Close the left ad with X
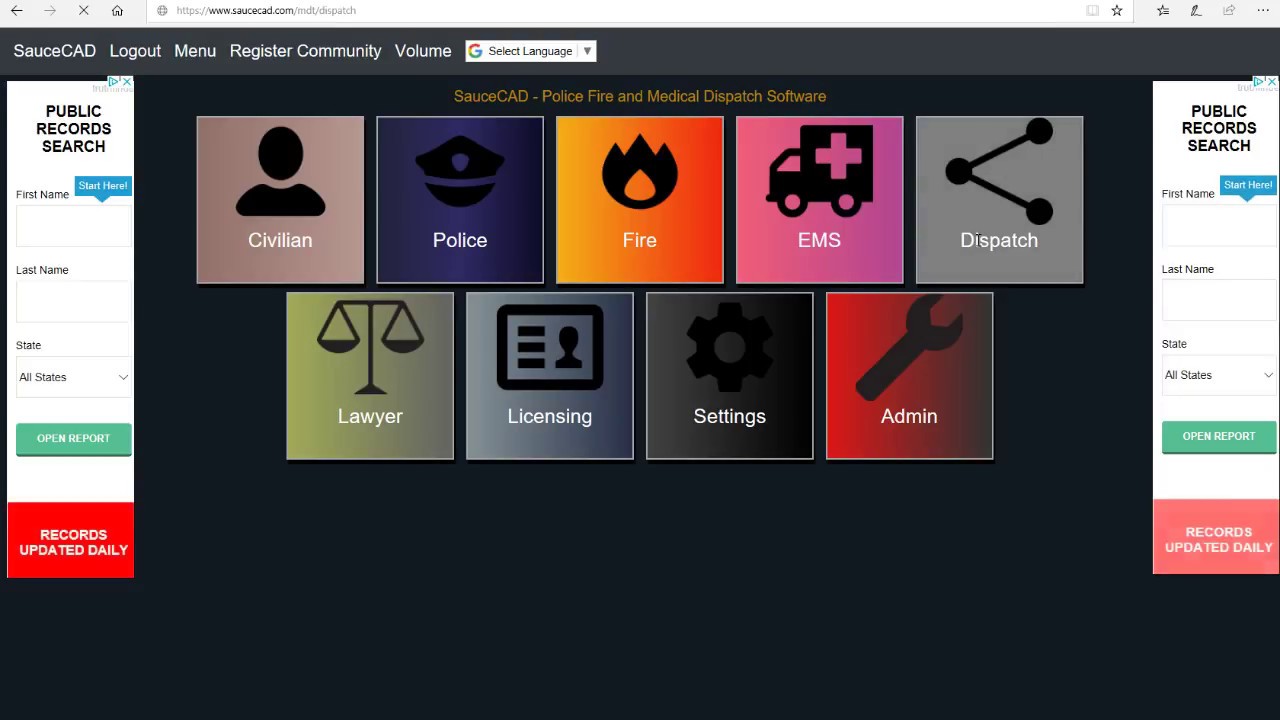1280x720 pixels. point(127,82)
